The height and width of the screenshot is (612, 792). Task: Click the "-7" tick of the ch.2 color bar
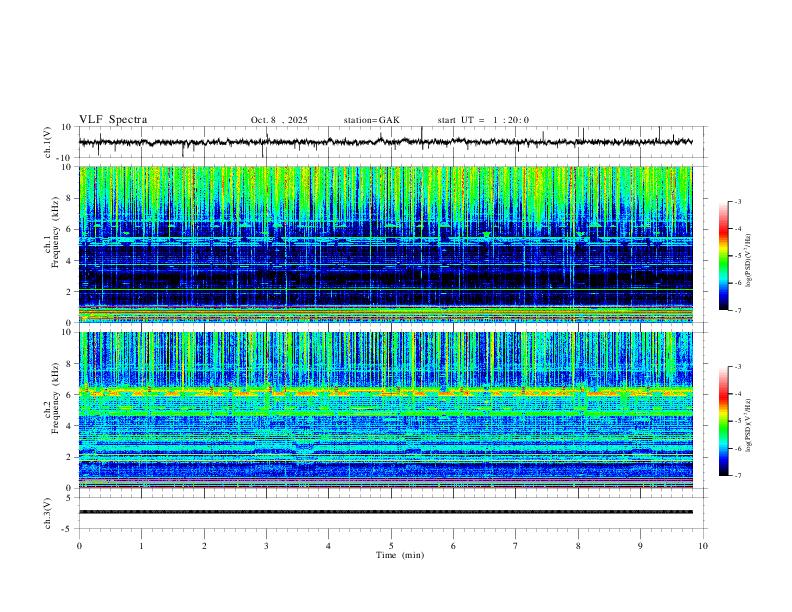point(737,476)
